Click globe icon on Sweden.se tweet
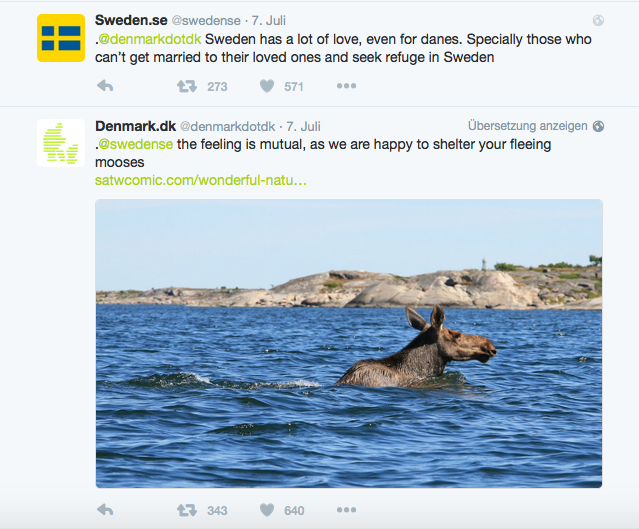639x529 pixels. tap(598, 20)
